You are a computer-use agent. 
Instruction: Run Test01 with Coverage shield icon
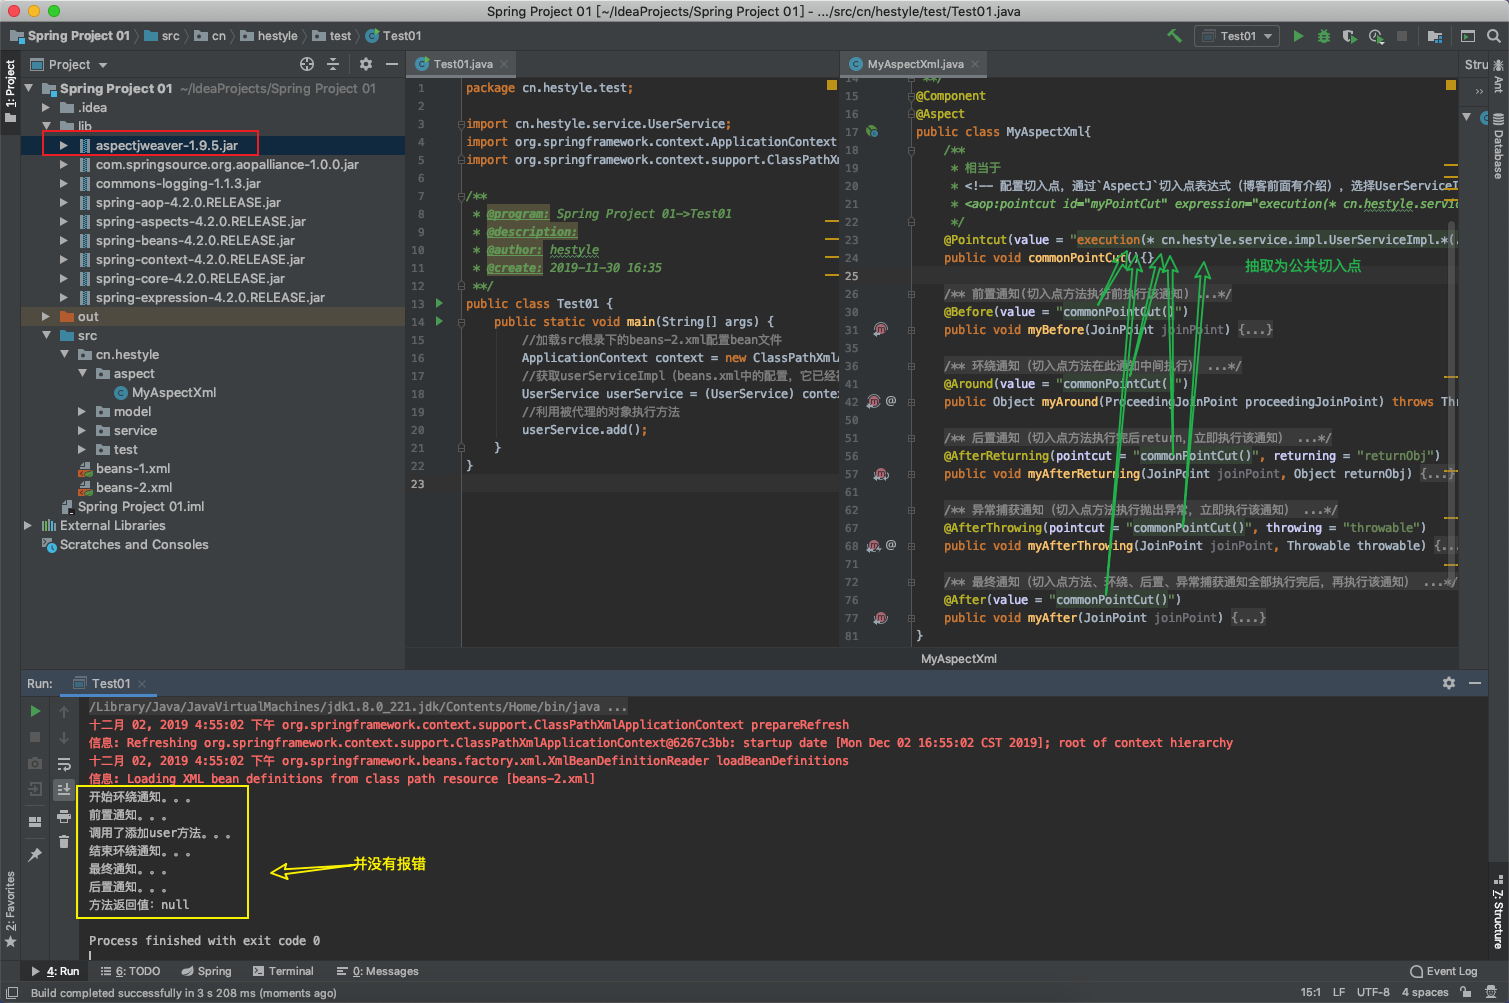pos(1347,35)
